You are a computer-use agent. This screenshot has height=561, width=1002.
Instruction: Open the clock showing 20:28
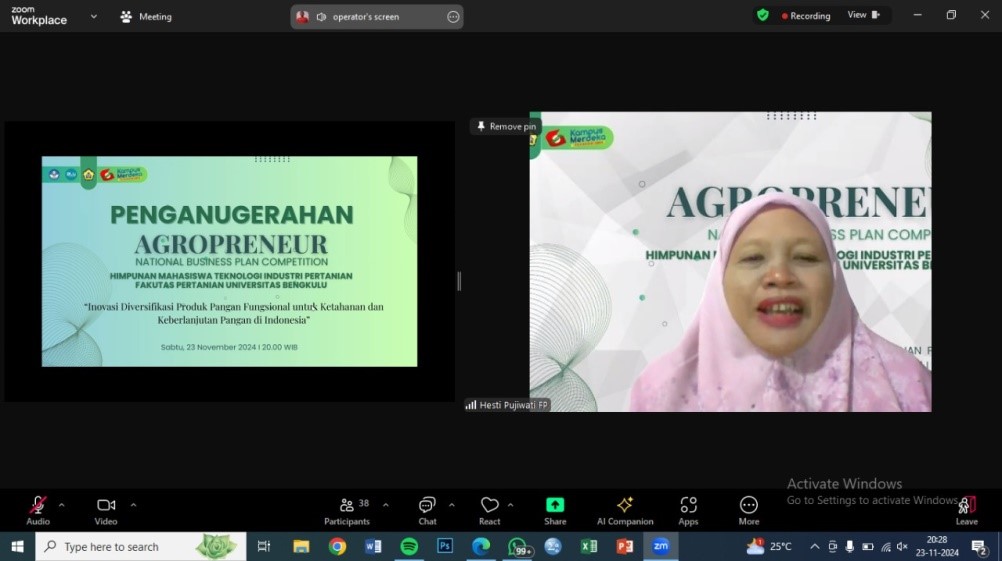point(937,546)
